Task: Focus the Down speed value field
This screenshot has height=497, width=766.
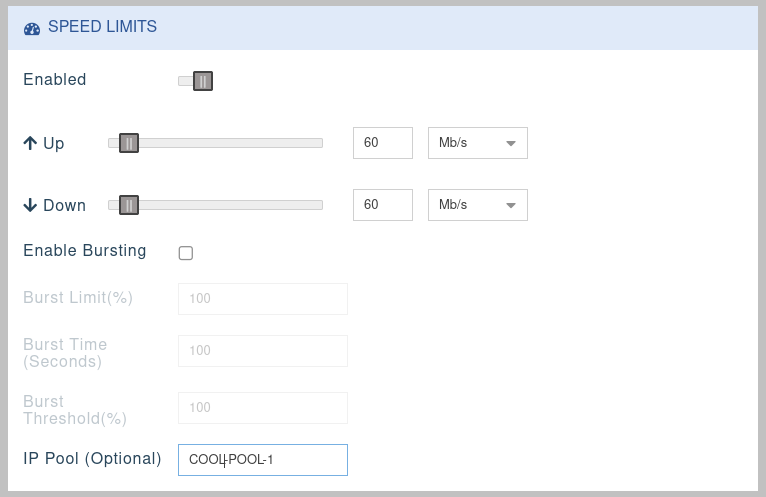Action: (383, 205)
